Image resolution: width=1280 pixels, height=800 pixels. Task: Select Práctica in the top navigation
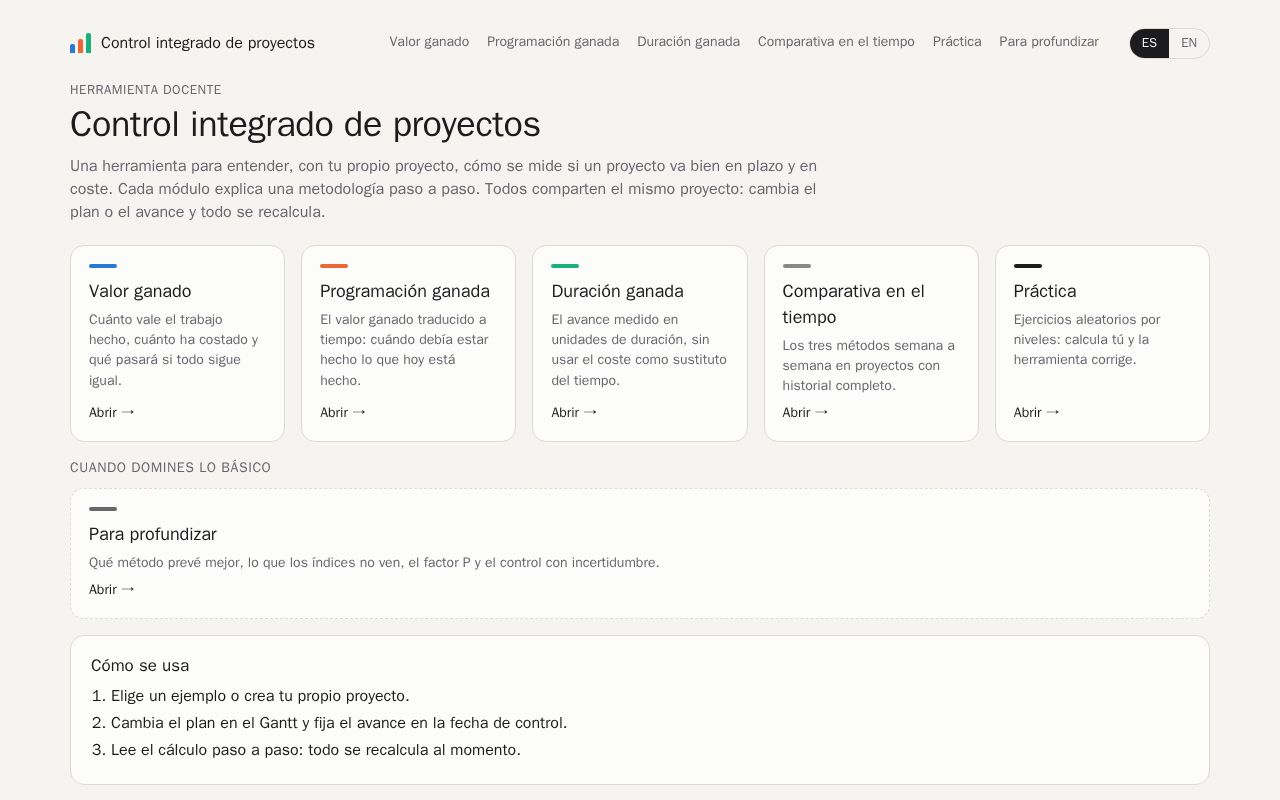pyautogui.click(x=957, y=42)
